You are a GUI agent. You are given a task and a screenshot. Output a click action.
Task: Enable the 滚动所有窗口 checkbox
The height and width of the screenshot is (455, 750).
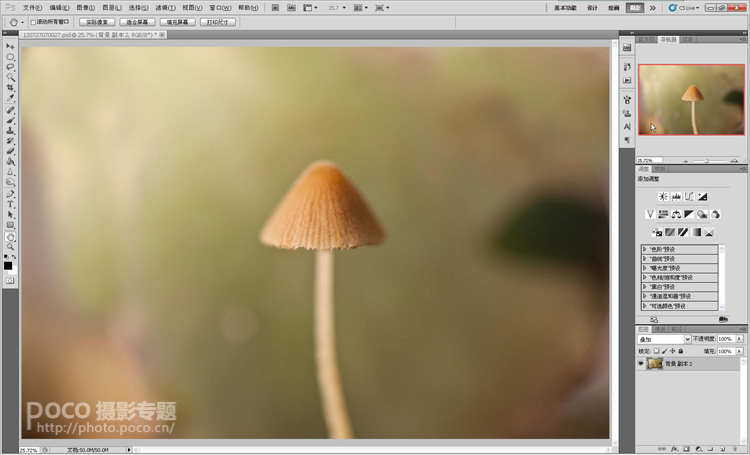(33, 21)
